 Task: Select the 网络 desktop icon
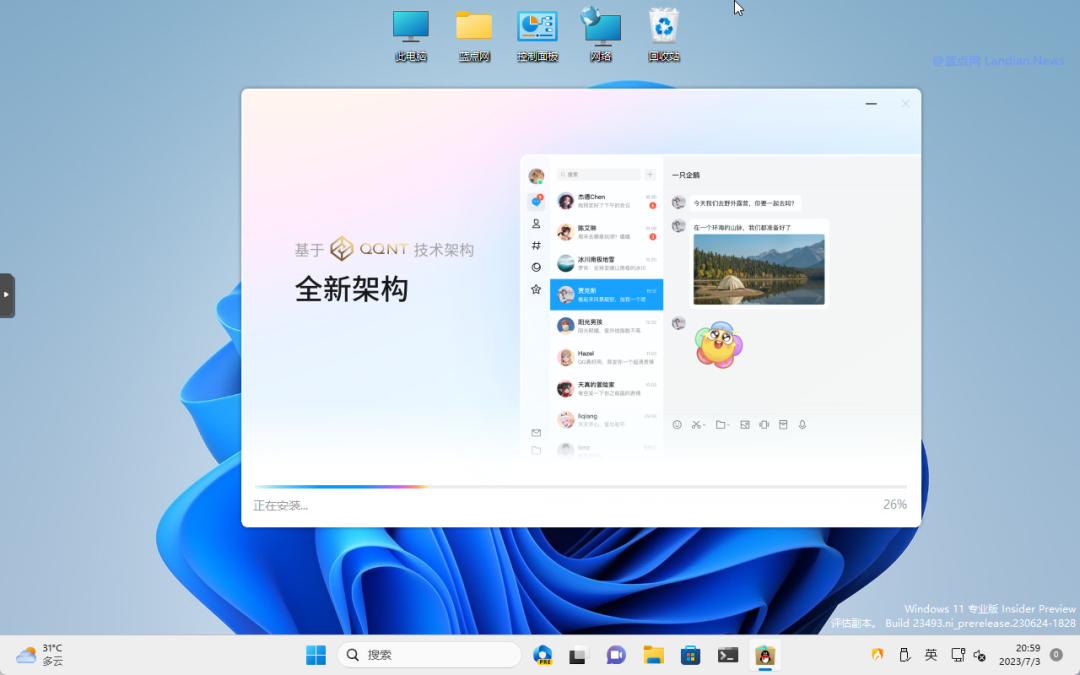[x=601, y=36]
